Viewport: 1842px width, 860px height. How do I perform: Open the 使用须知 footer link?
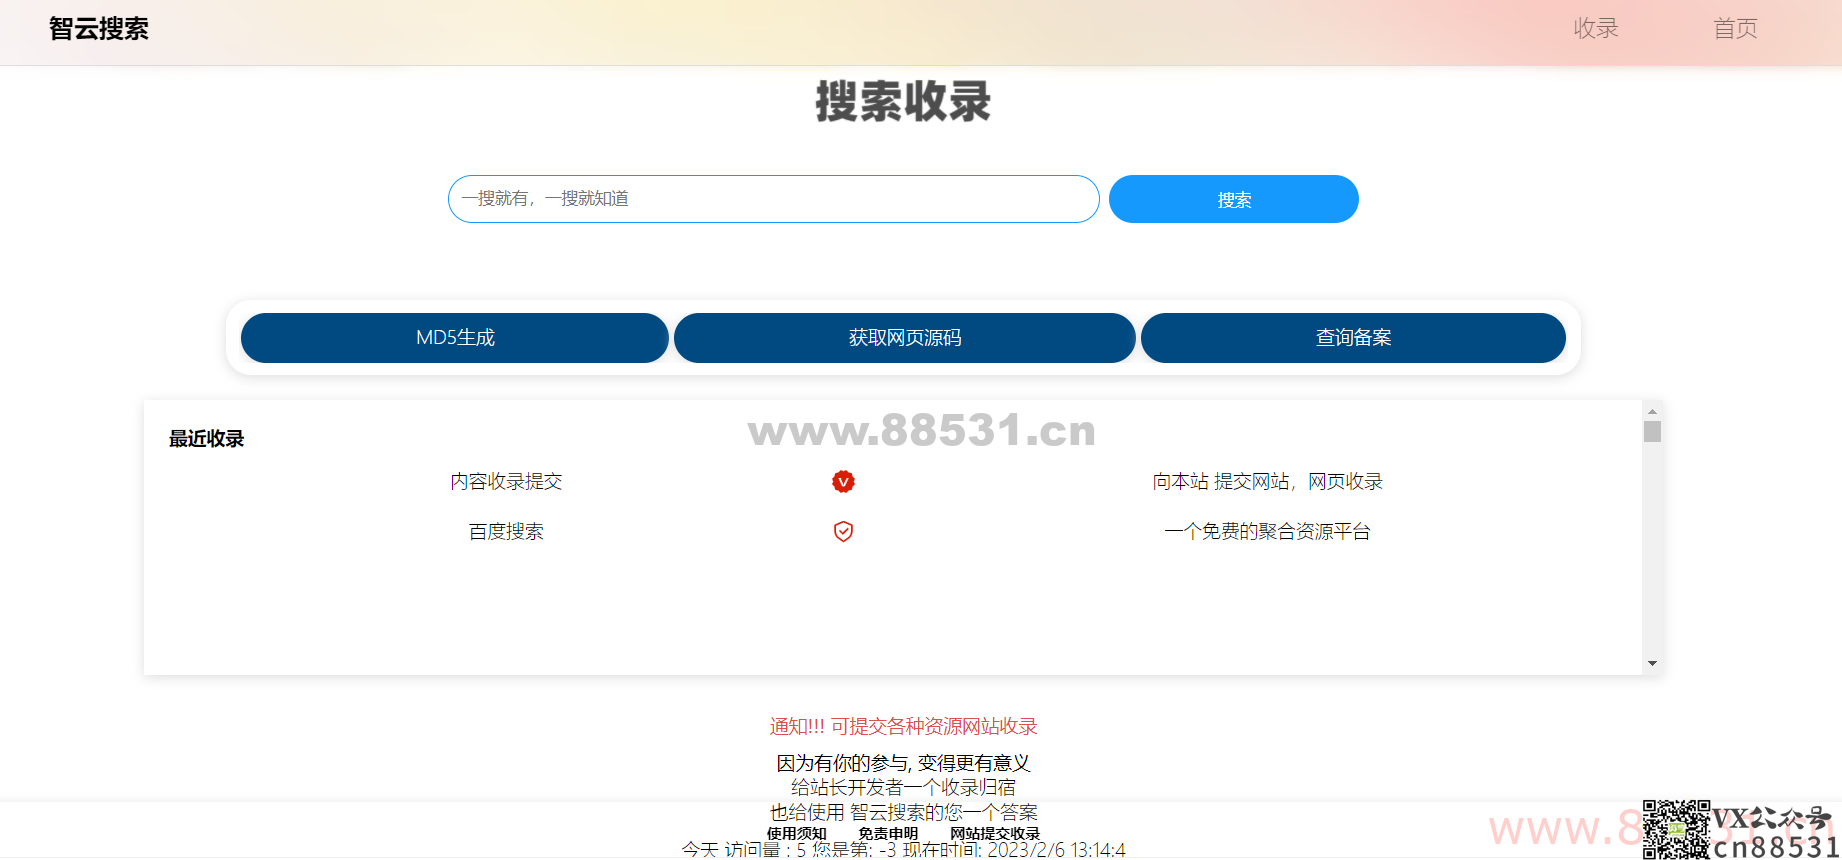click(797, 833)
